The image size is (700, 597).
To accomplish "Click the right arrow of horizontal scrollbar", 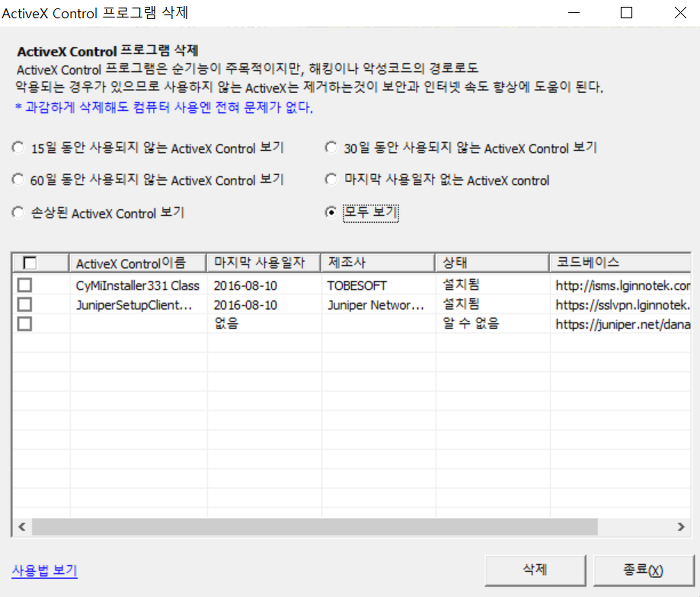I will tap(681, 527).
